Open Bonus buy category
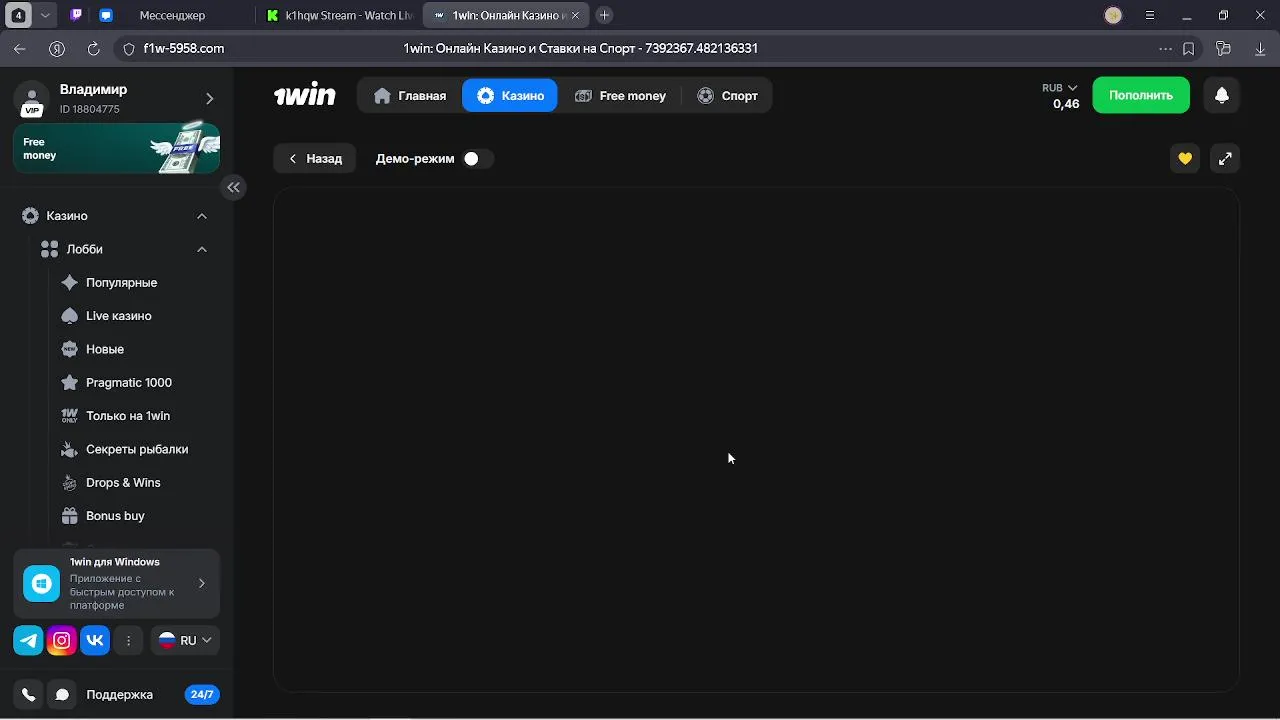The height and width of the screenshot is (720, 1280). [x=115, y=516]
